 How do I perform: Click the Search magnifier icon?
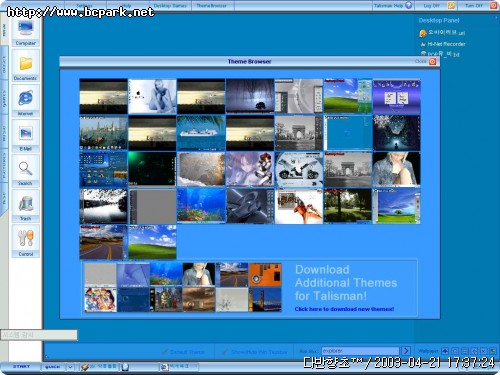pos(26,169)
